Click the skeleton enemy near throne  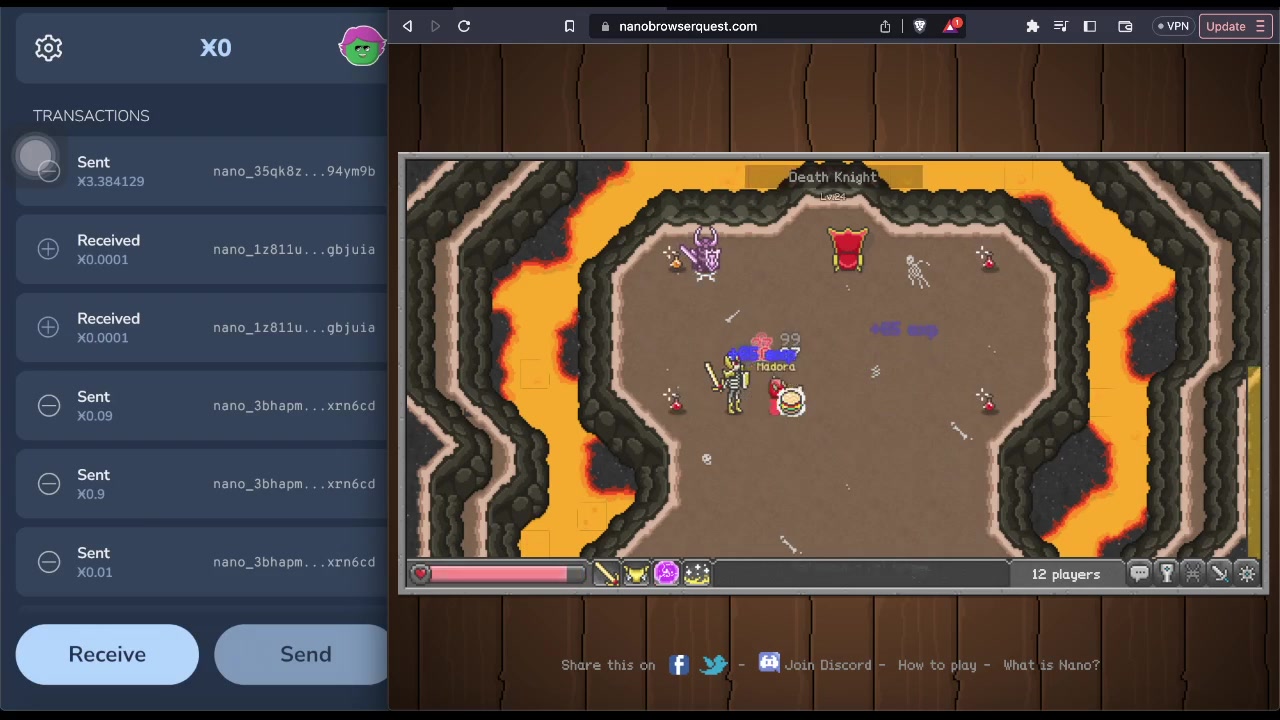pos(917,270)
